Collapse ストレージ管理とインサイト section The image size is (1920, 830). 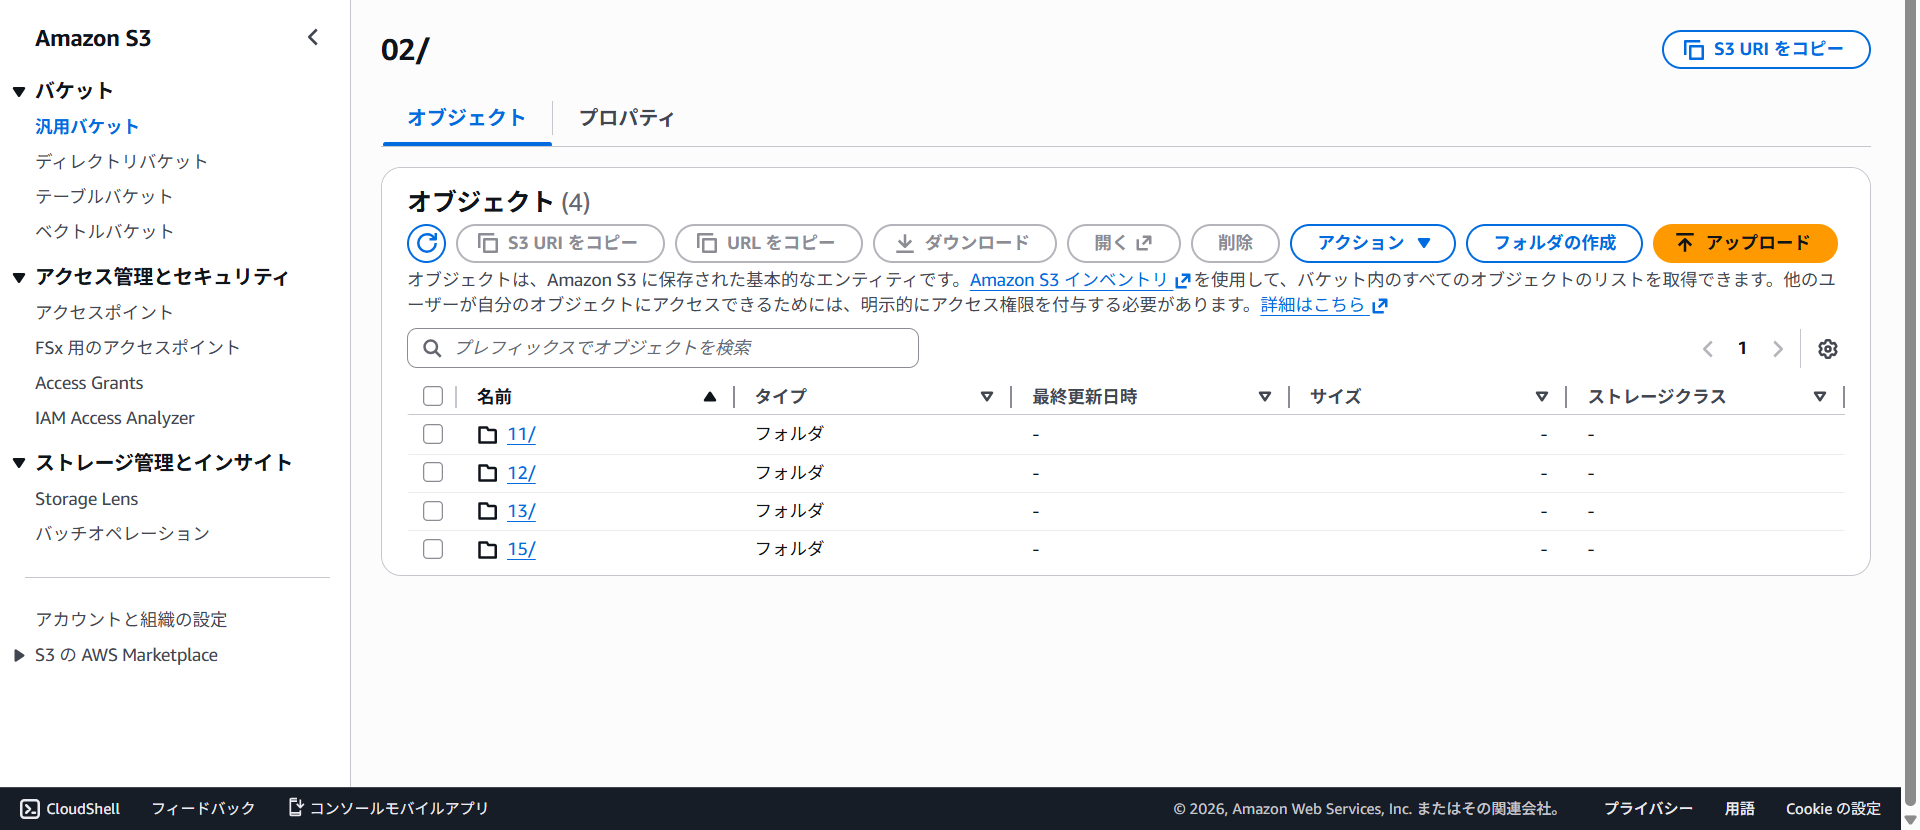tap(19, 463)
